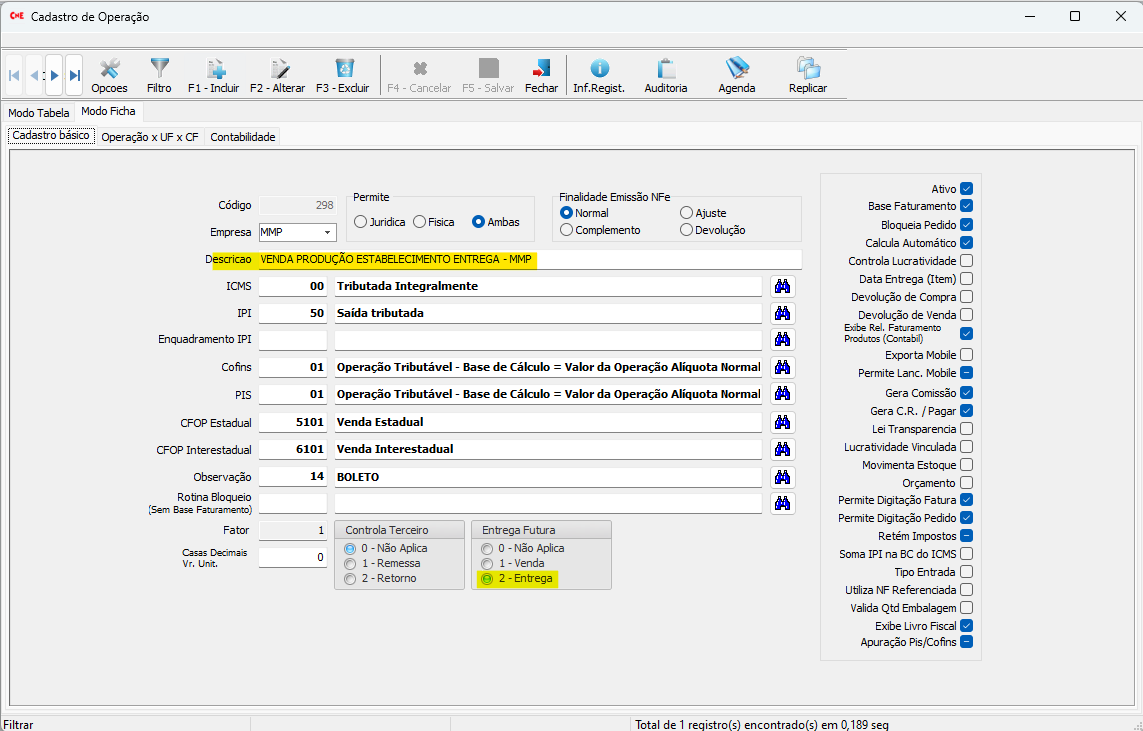Select 1 - Venda in Entrega Futura
The width and height of the screenshot is (1143, 731).
(487, 564)
